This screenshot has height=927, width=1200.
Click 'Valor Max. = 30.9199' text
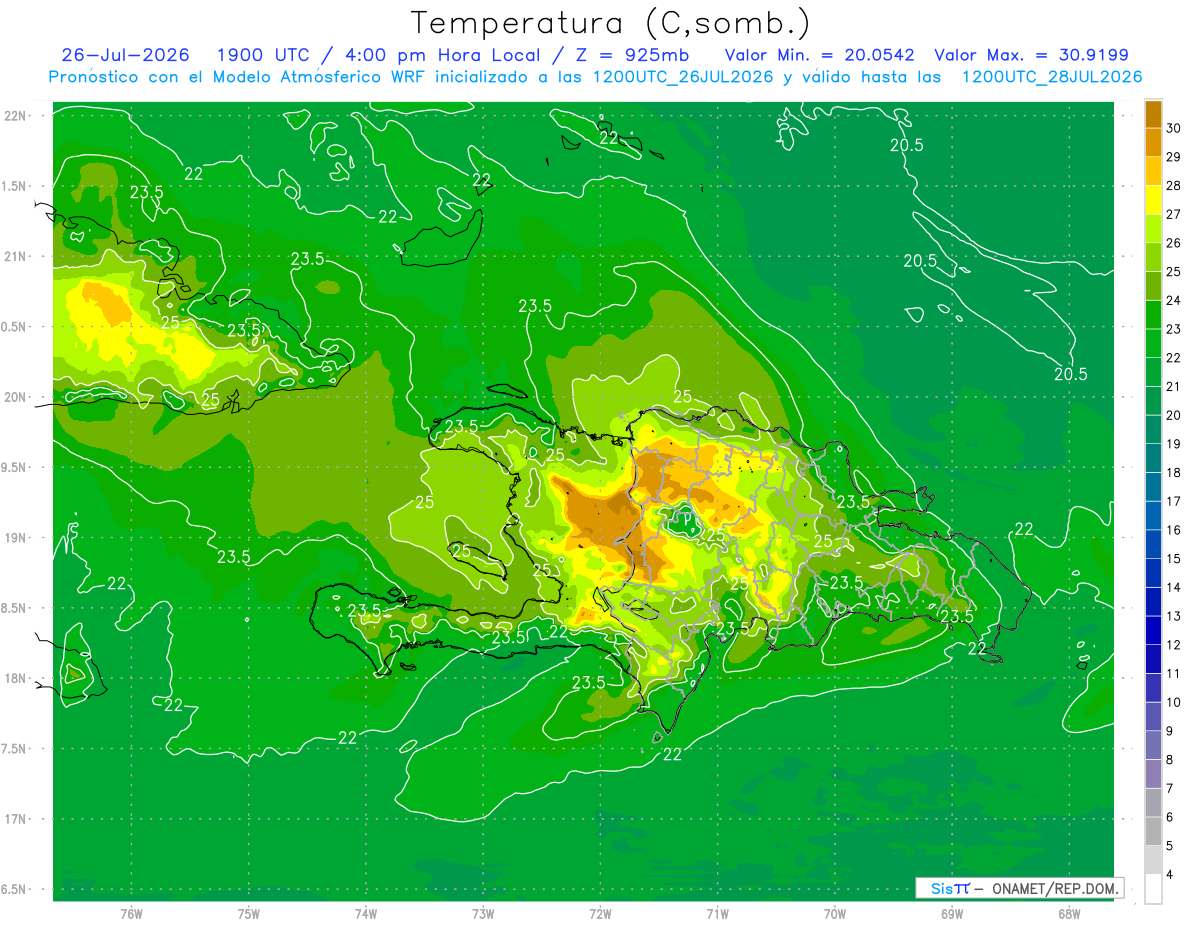tap(1031, 55)
